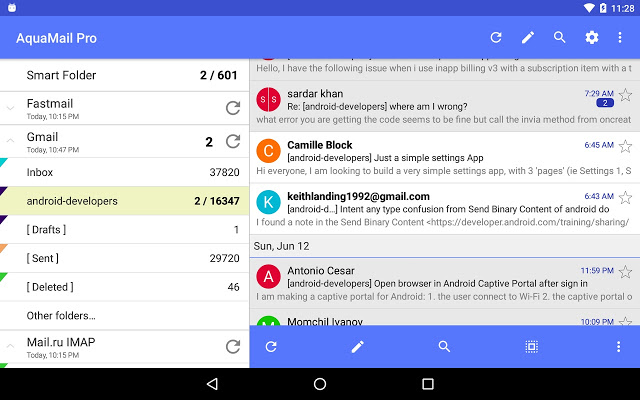Tap the refresh icon in top toolbar

point(495,38)
